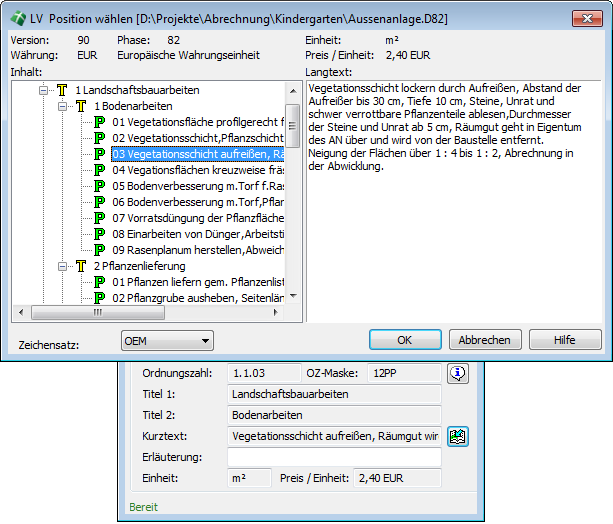613x524 pixels.
Task: Click the P icon of 05 Bodenverbesserung
Action: click(x=100, y=186)
